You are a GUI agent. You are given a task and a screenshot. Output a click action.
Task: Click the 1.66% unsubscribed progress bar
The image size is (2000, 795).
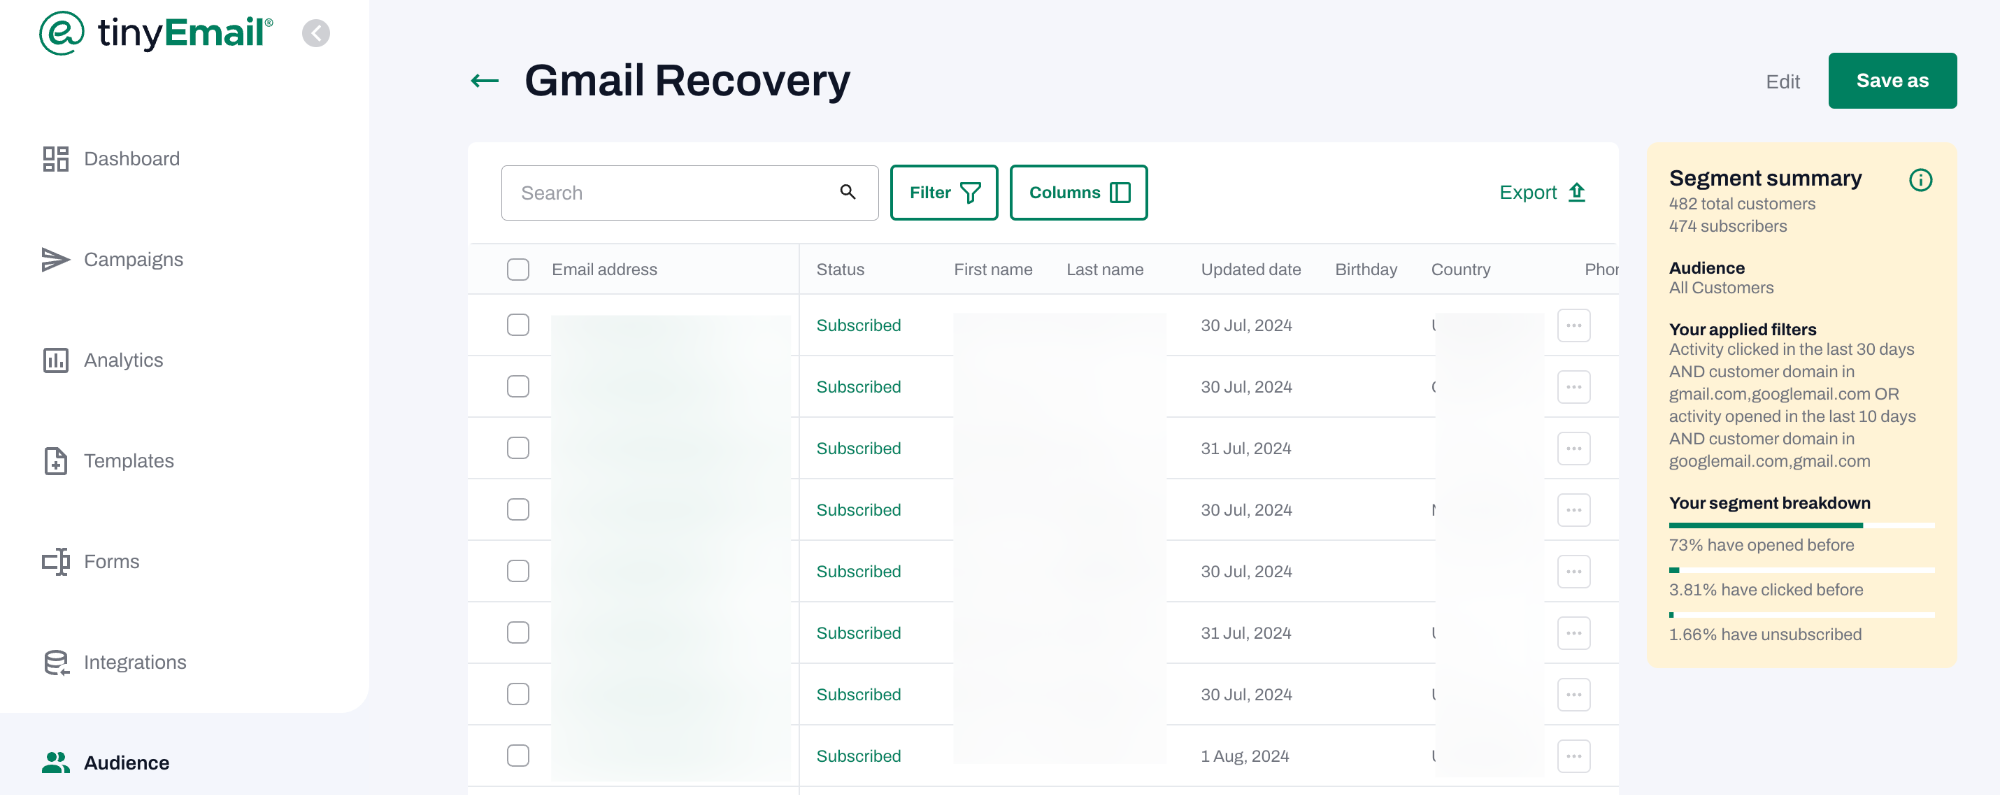pos(1802,615)
